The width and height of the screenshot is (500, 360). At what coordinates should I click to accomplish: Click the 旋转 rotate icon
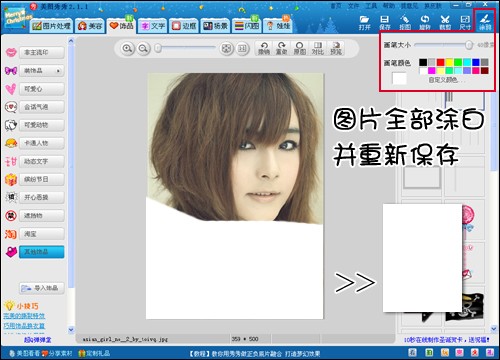click(x=425, y=22)
